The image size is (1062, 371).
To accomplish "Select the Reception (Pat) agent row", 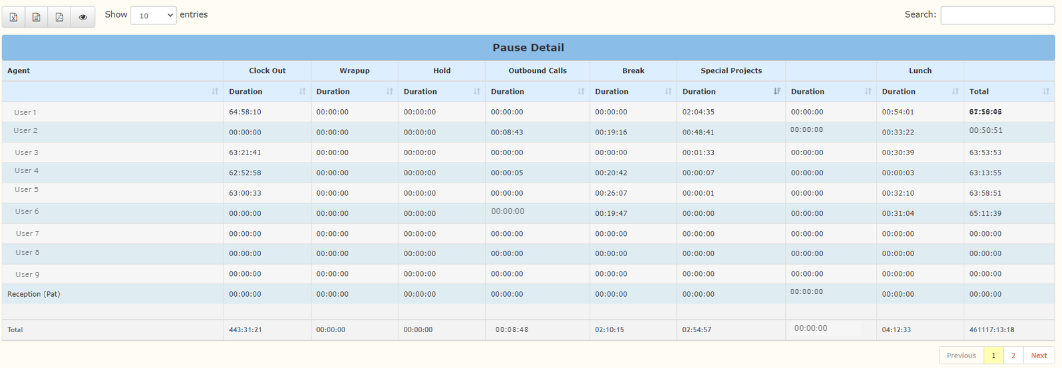I will [528, 294].
